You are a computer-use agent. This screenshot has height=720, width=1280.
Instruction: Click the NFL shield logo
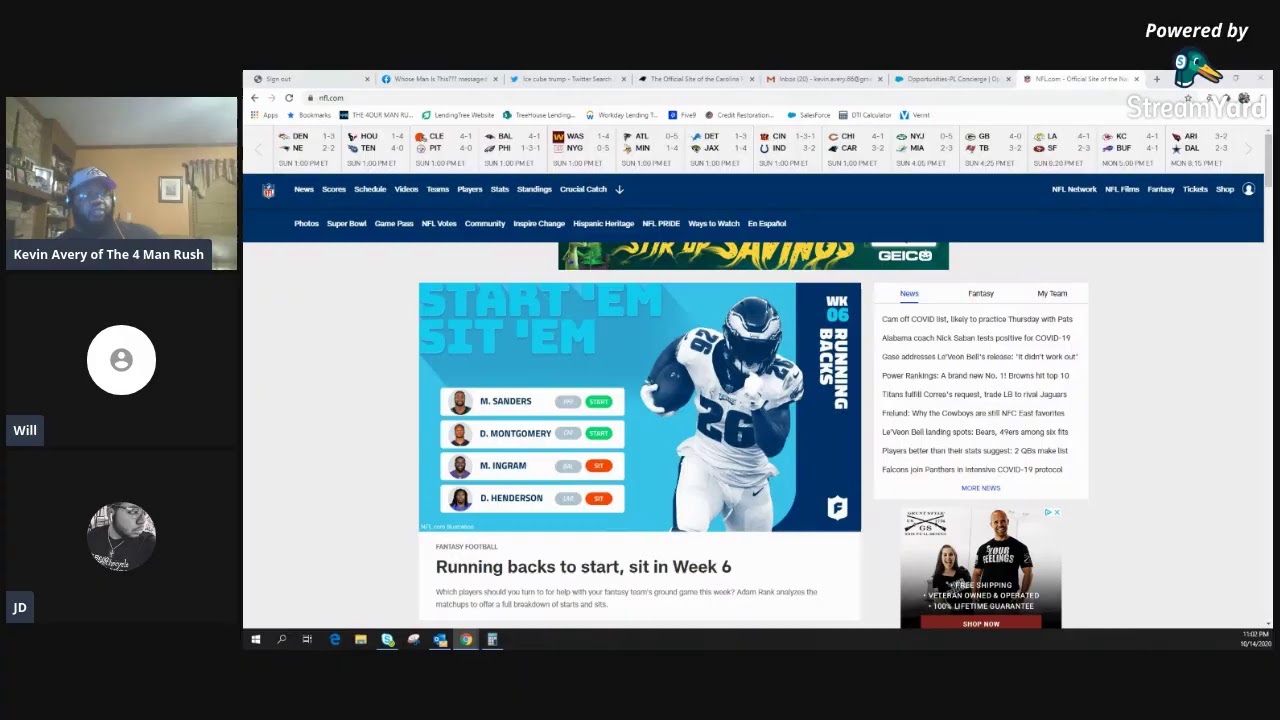click(268, 190)
